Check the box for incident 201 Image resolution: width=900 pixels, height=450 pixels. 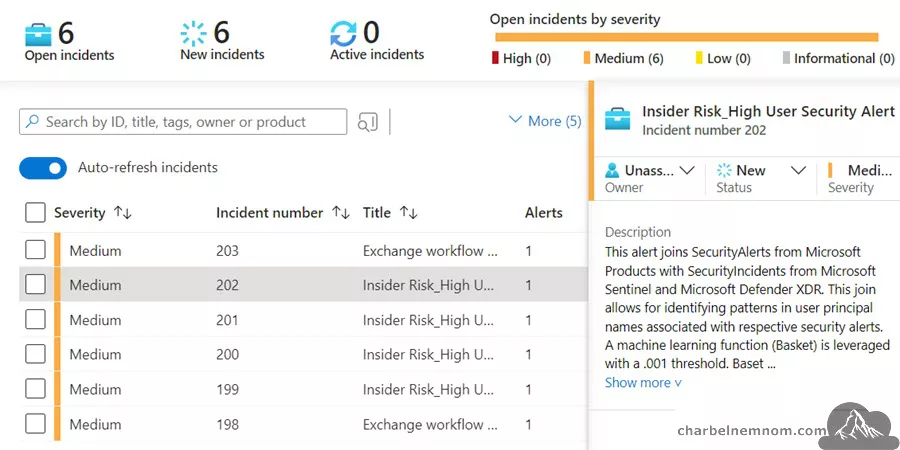click(35, 320)
